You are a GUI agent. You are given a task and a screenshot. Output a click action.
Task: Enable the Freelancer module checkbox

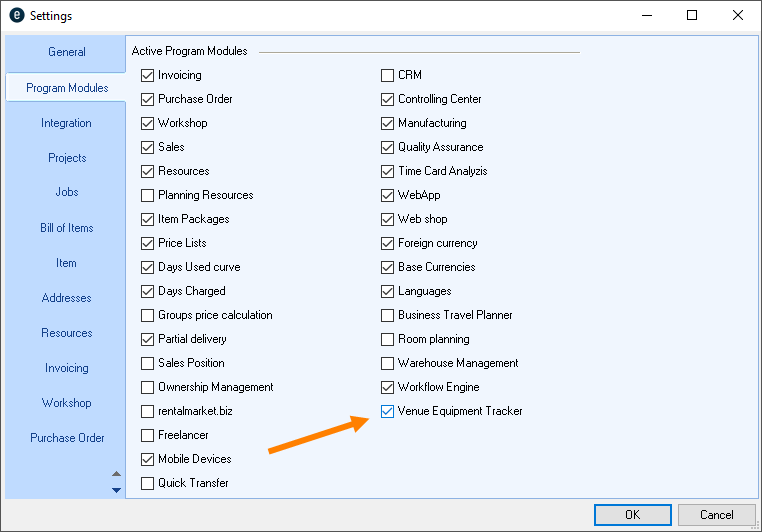(x=148, y=435)
